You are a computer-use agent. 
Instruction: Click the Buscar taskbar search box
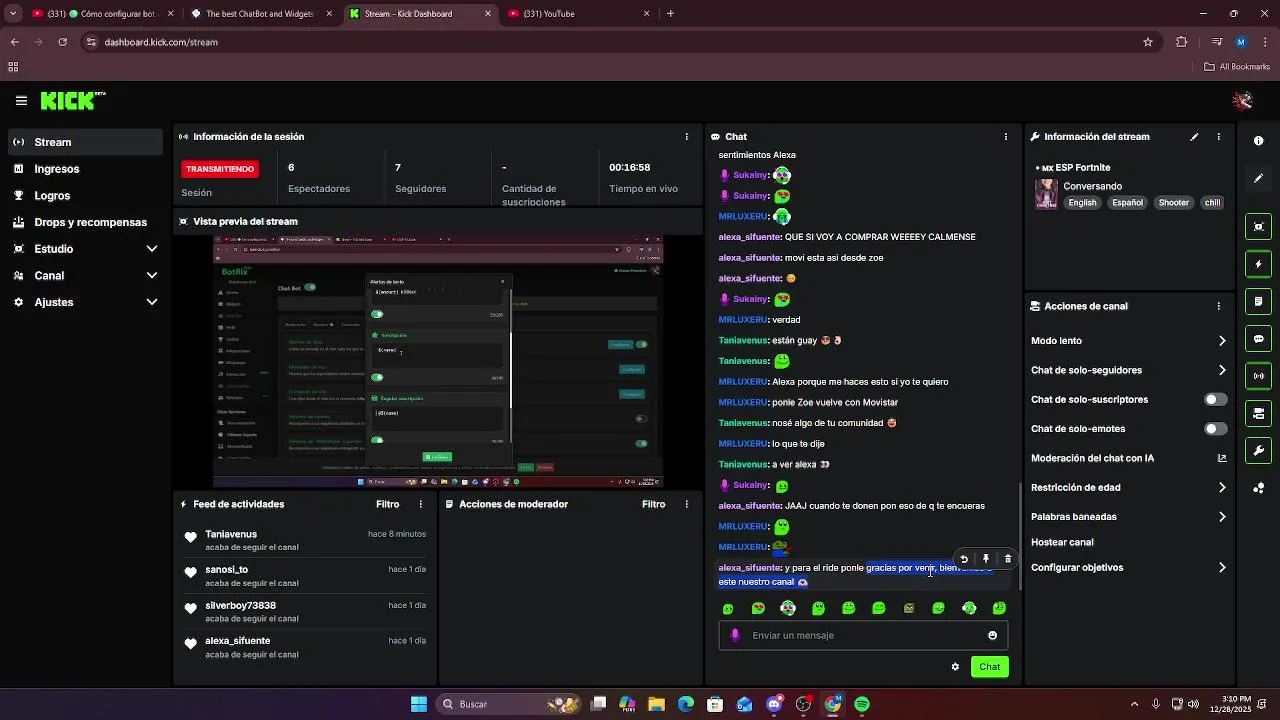pyautogui.click(x=510, y=705)
